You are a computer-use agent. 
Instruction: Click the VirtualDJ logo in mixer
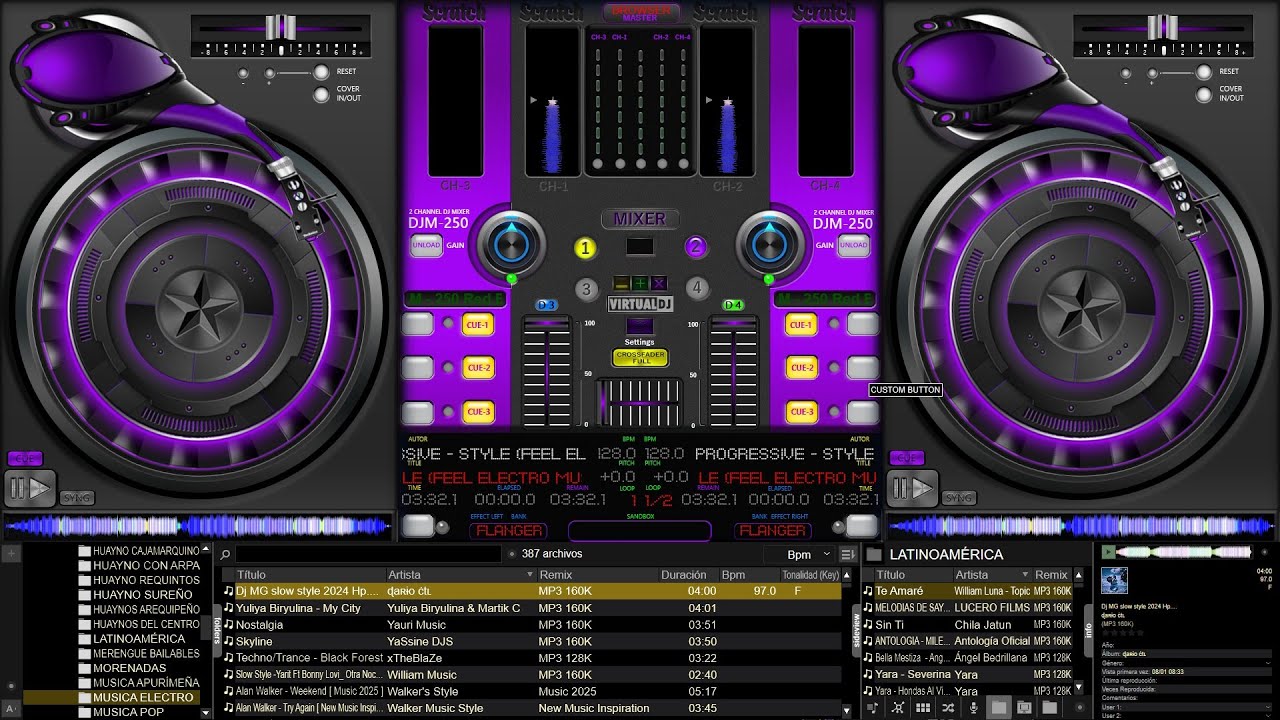click(640, 303)
